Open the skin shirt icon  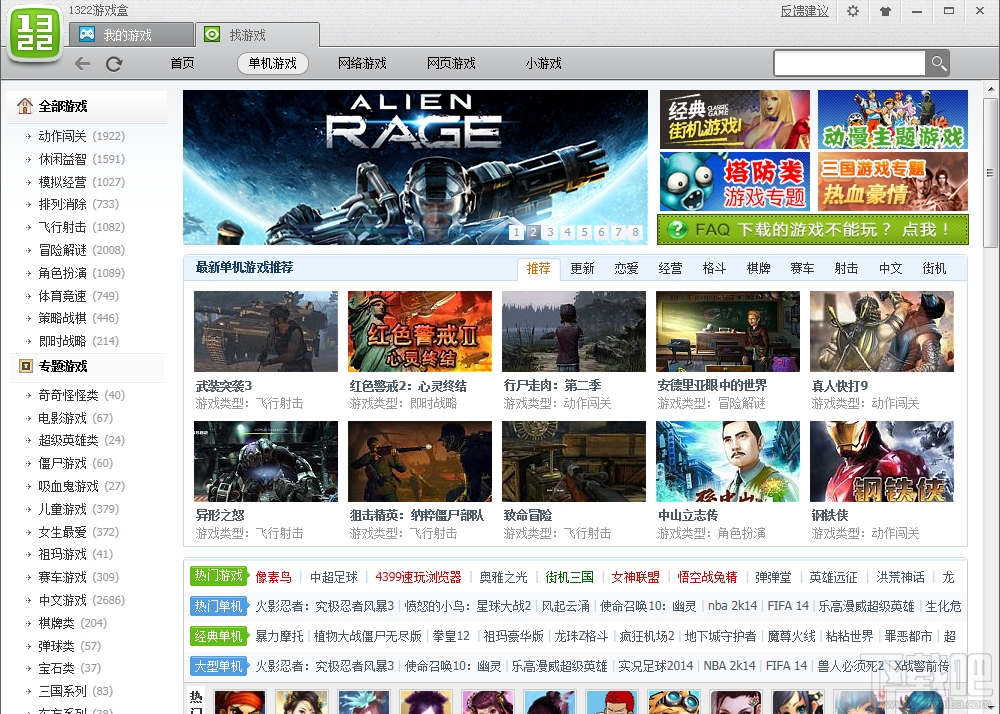click(885, 11)
